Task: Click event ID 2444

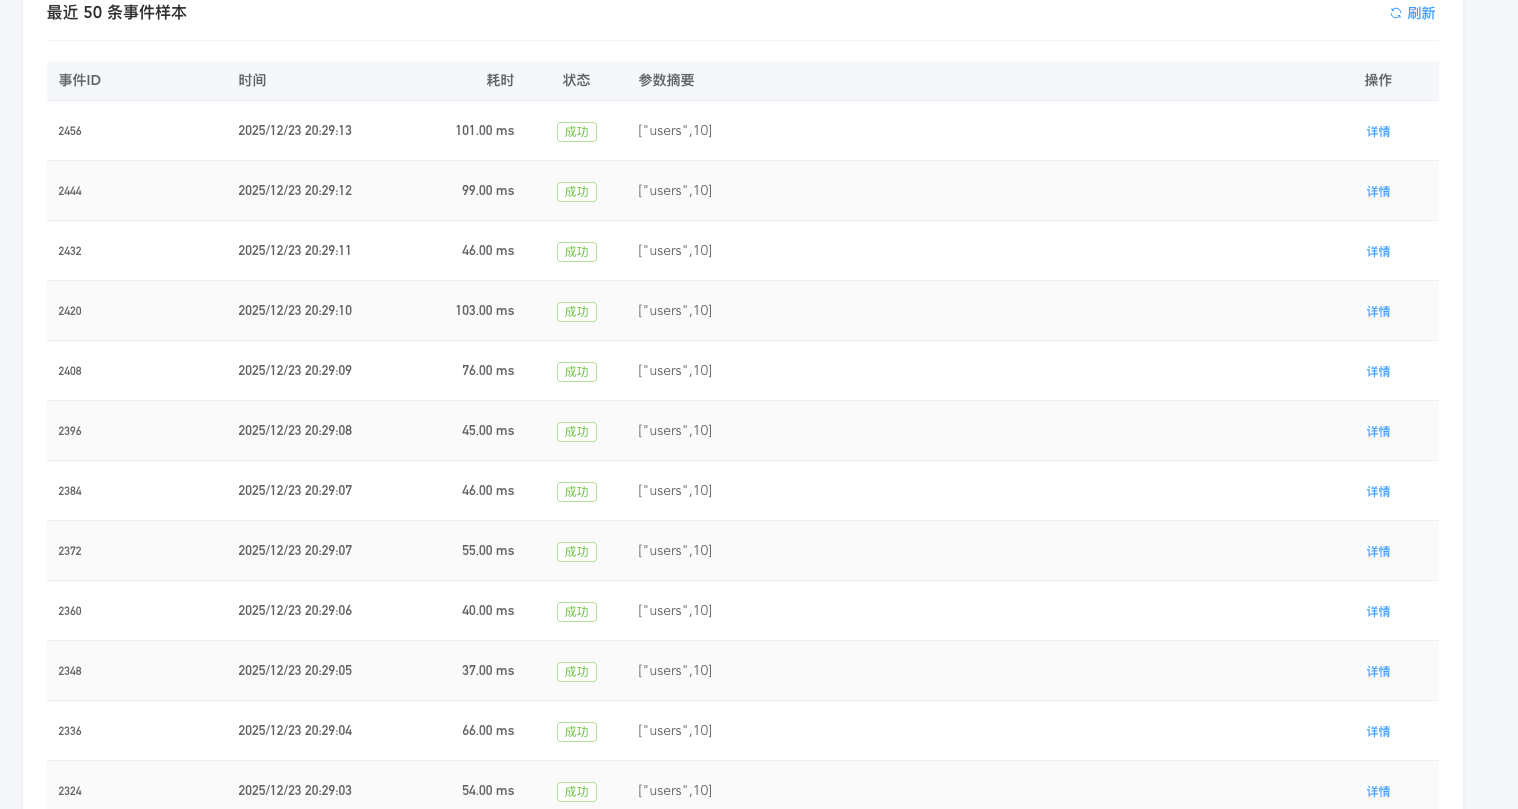Action: click(x=70, y=191)
